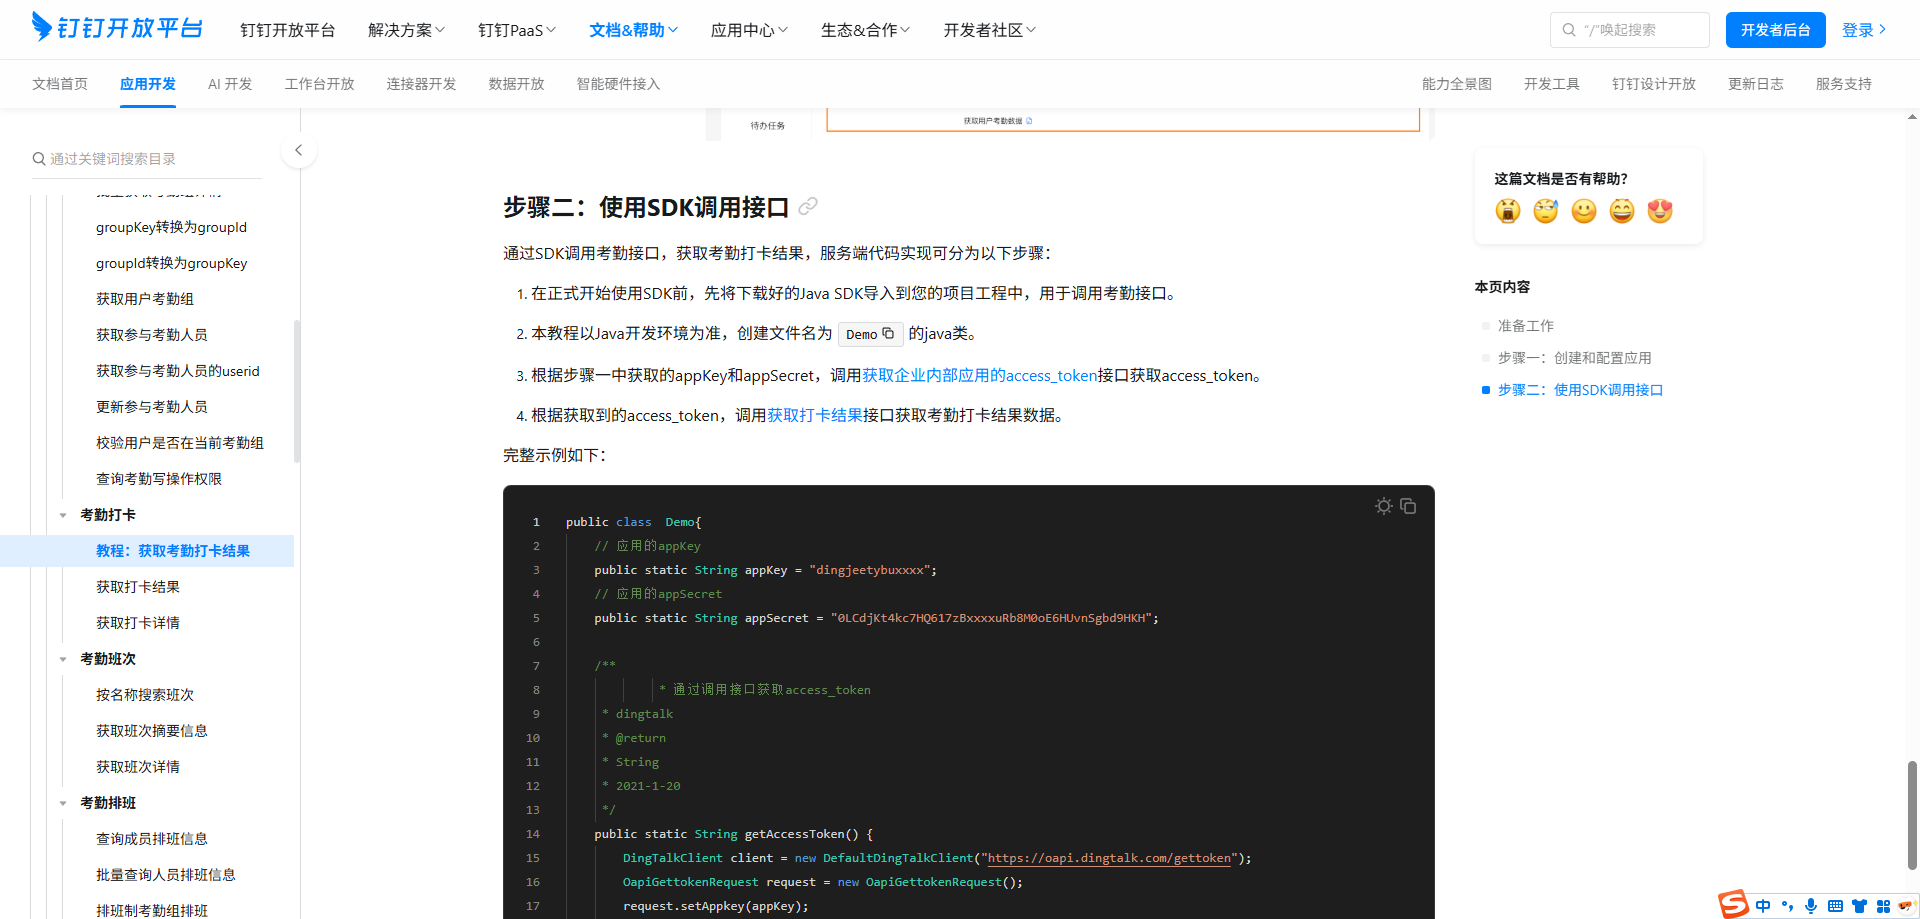Image resolution: width=1920 pixels, height=919 pixels.
Task: Open the 开发工具 link
Action: [1552, 84]
